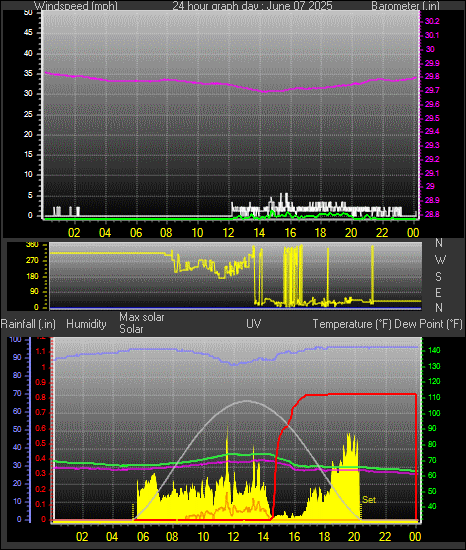Click the 50 mph windspeed scale value
This screenshot has width=466, height=550.
(x=28, y=13)
